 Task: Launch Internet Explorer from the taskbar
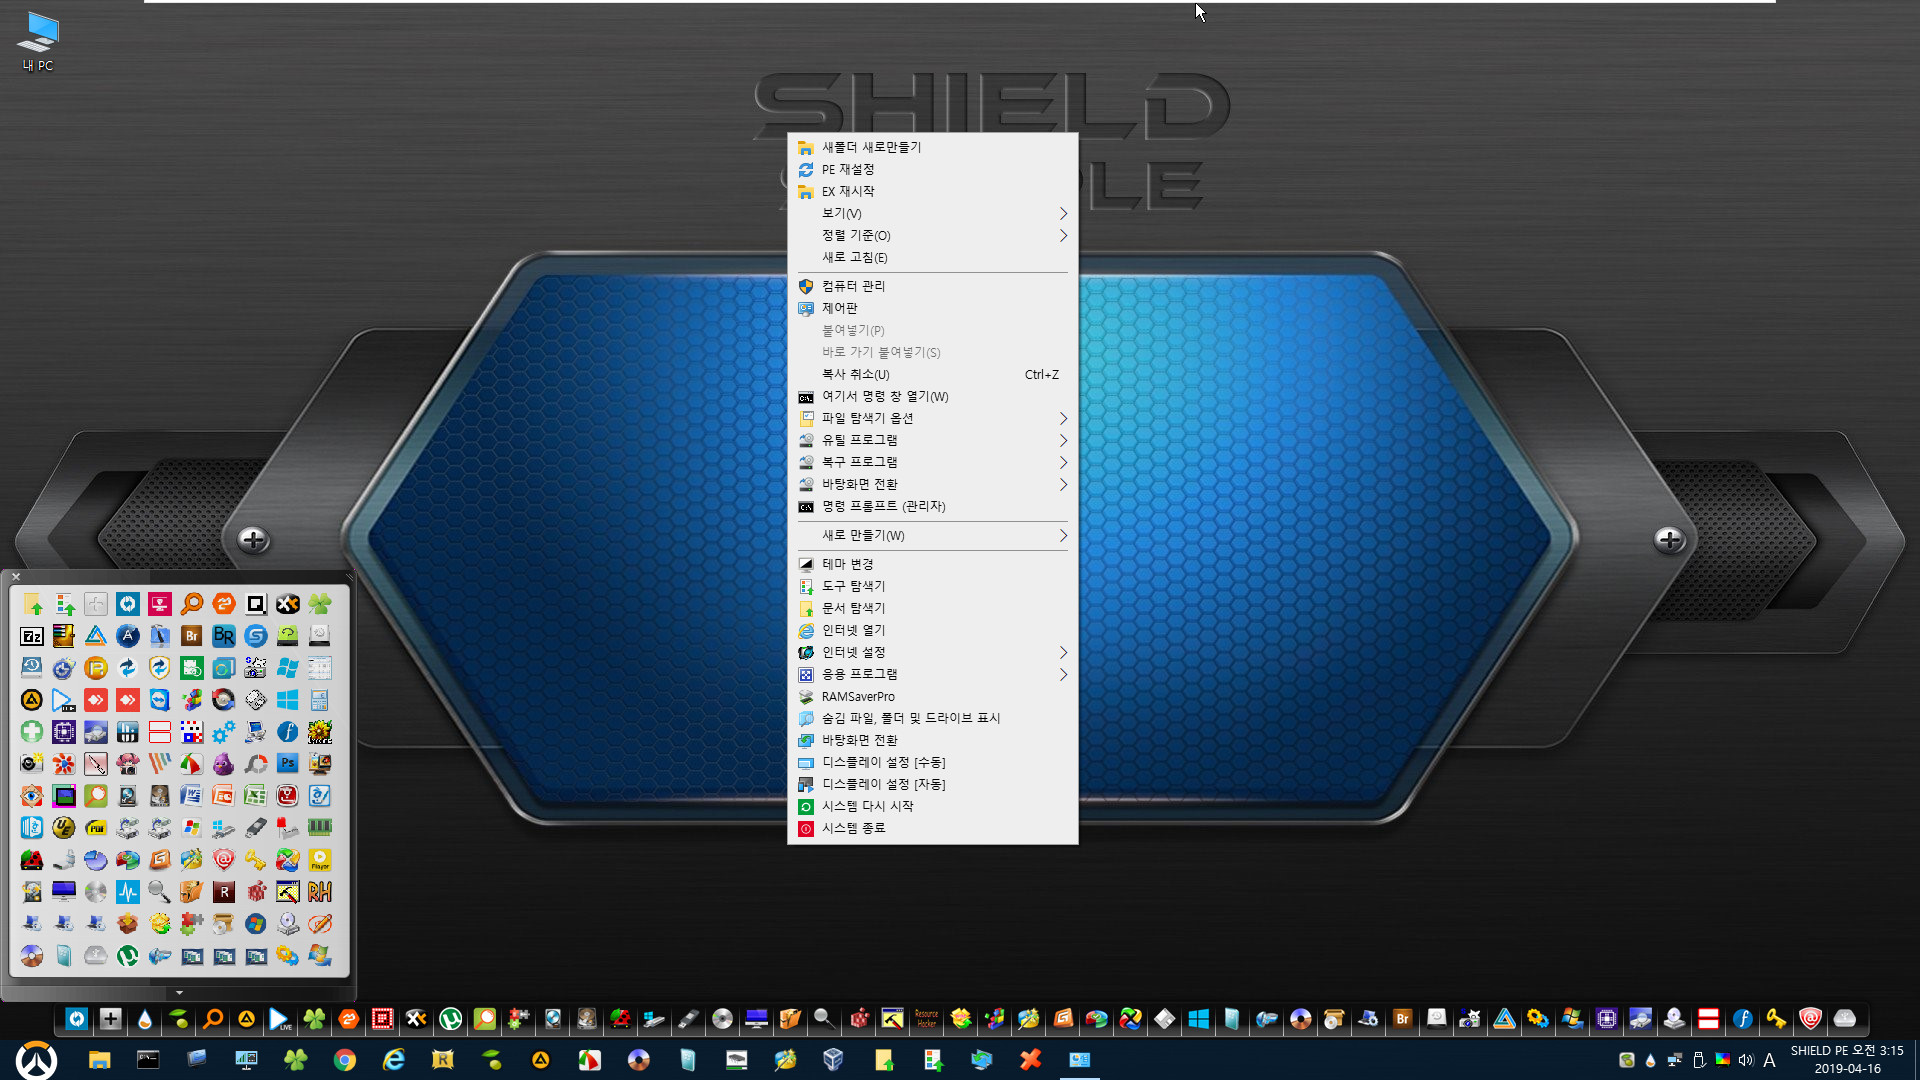393,1060
